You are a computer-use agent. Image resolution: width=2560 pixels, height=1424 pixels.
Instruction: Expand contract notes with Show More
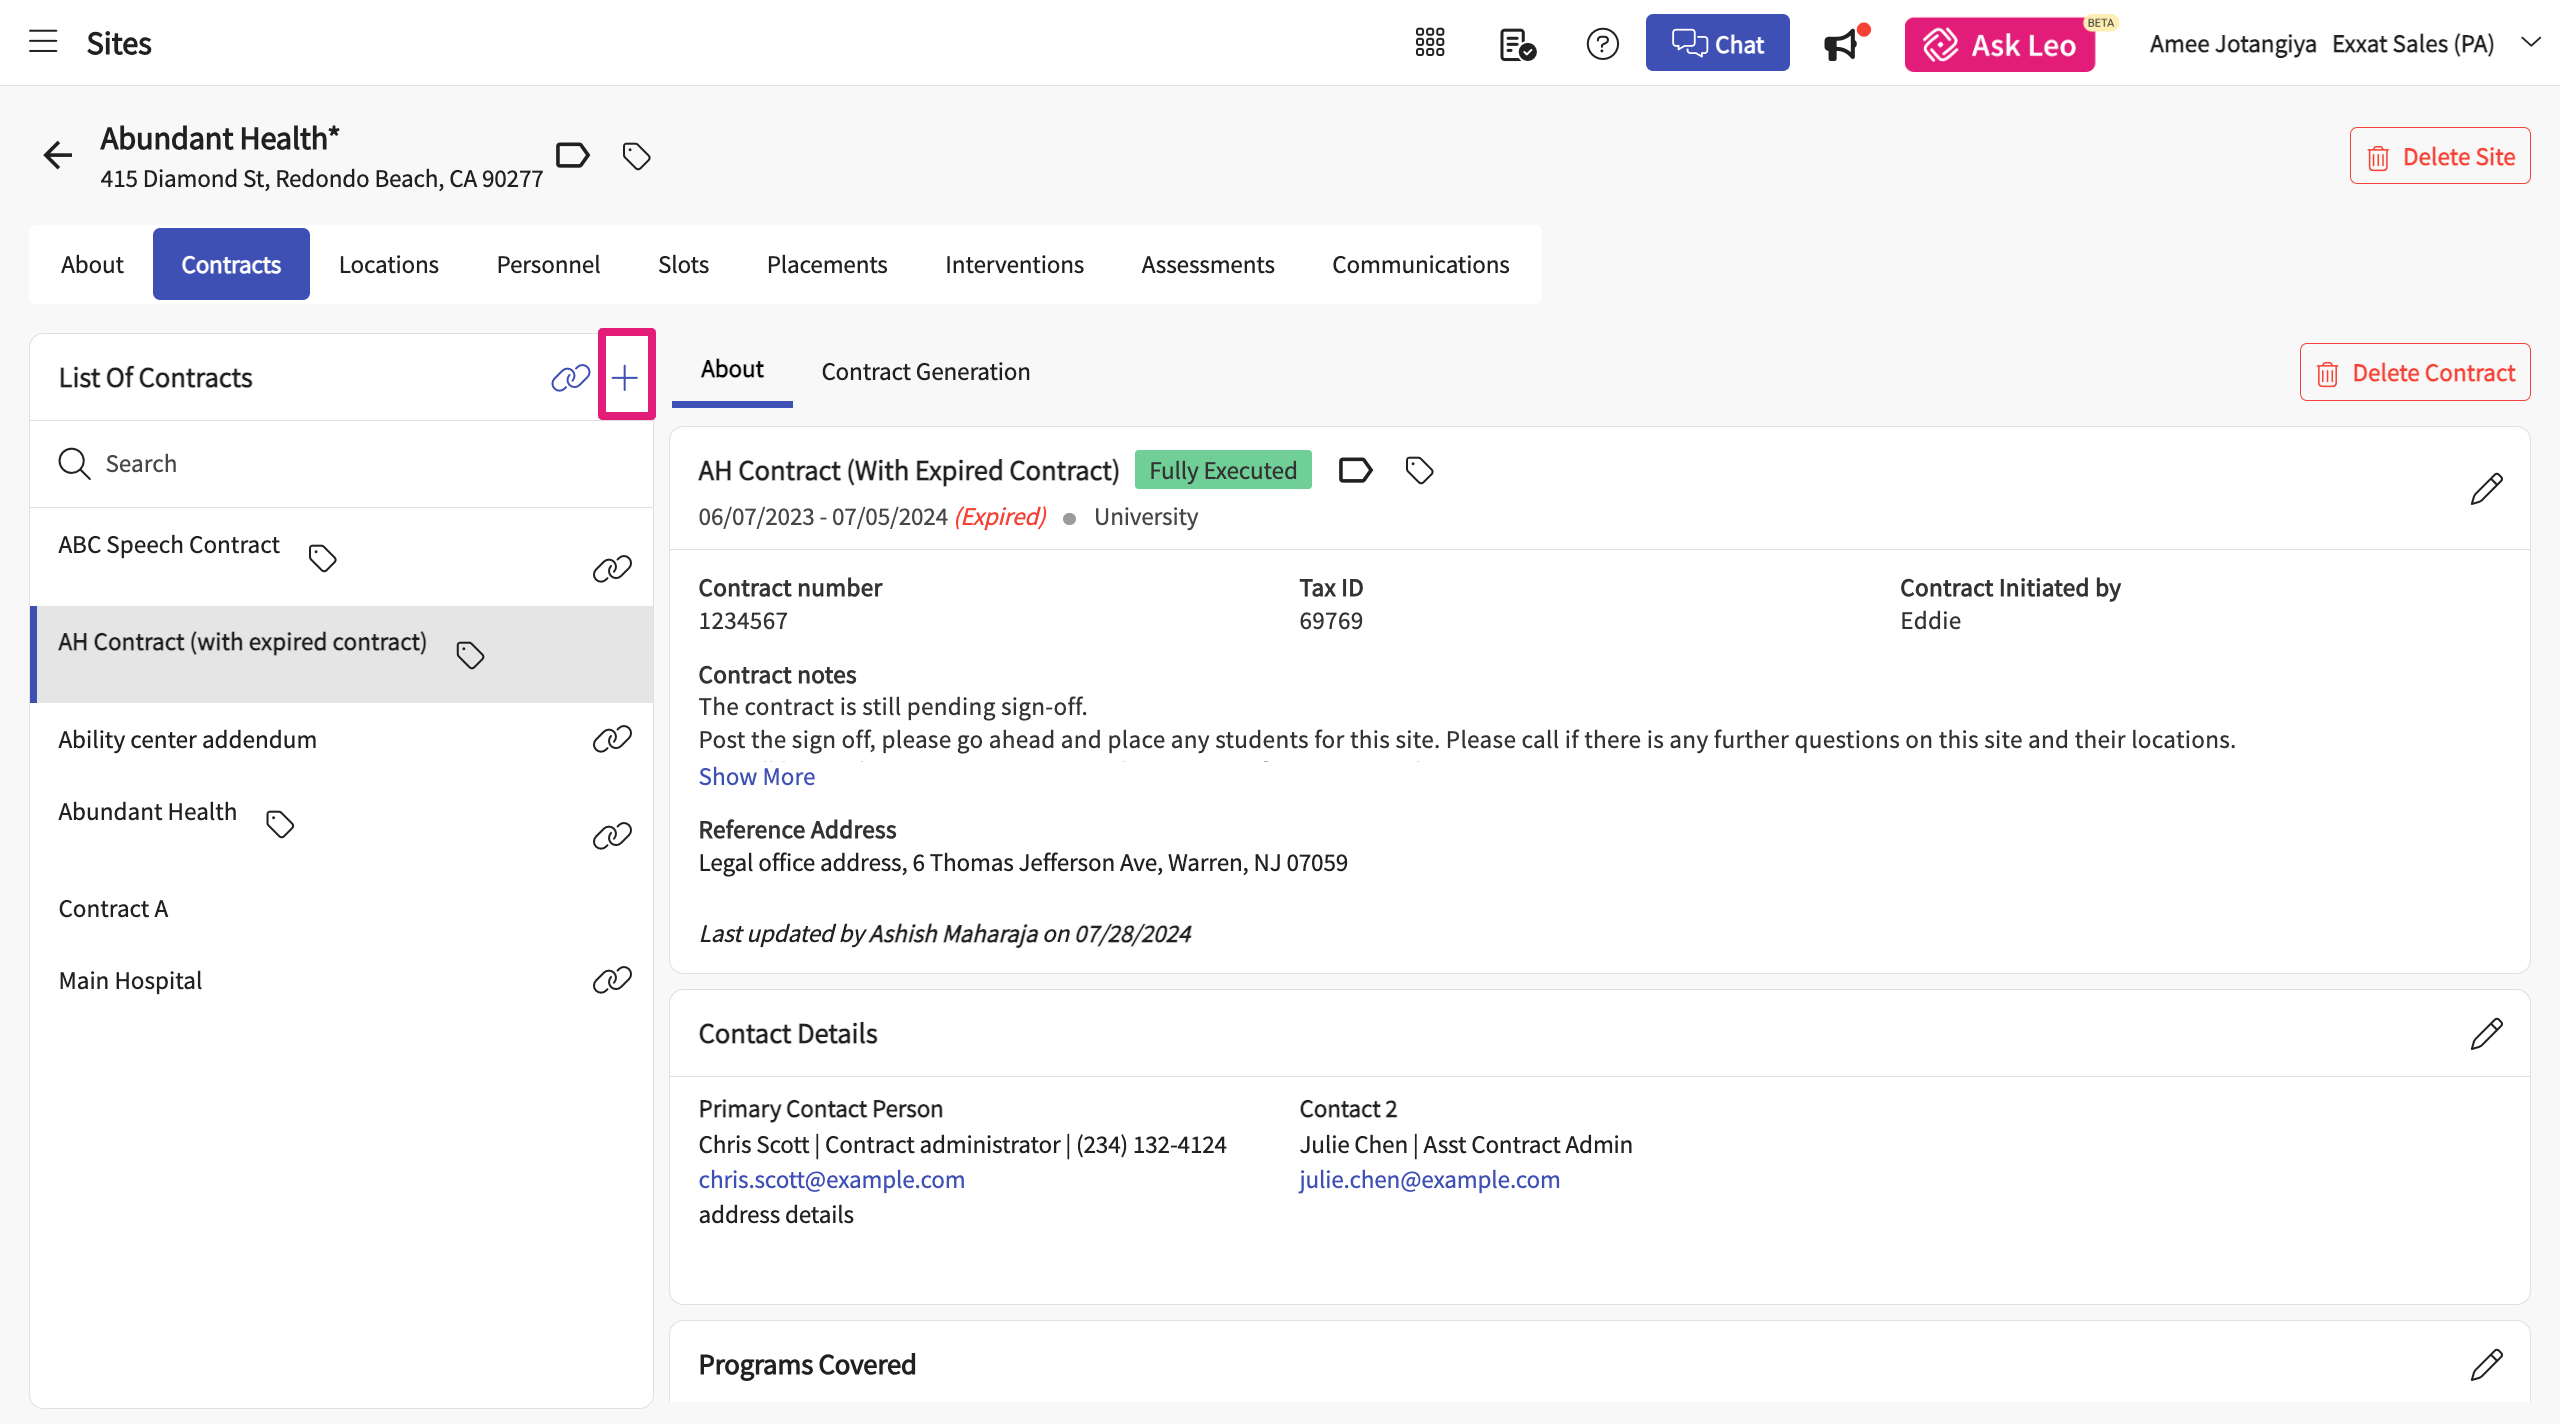pyautogui.click(x=756, y=777)
